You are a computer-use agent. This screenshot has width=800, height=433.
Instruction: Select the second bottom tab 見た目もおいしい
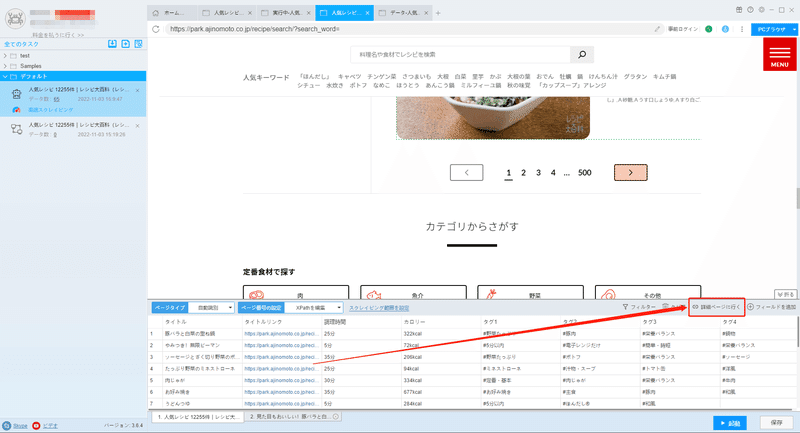294,417
